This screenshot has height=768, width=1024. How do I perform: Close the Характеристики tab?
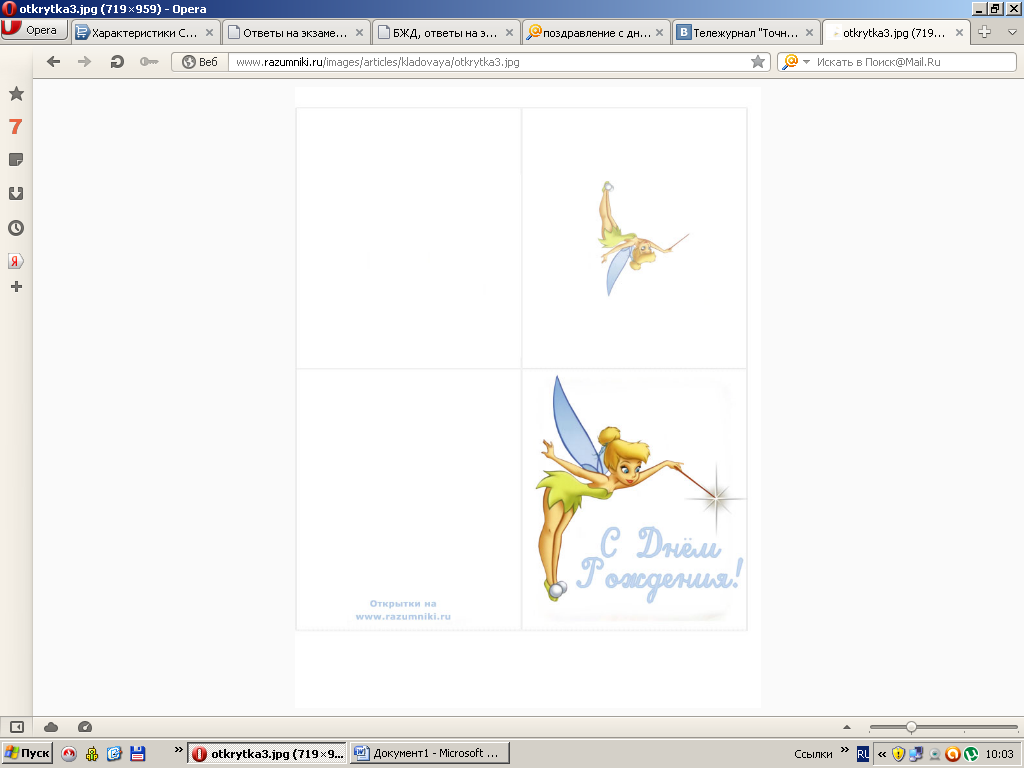(x=209, y=33)
